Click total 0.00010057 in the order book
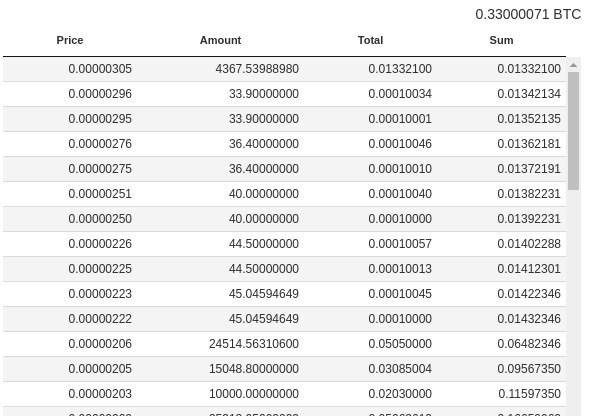 coord(400,244)
